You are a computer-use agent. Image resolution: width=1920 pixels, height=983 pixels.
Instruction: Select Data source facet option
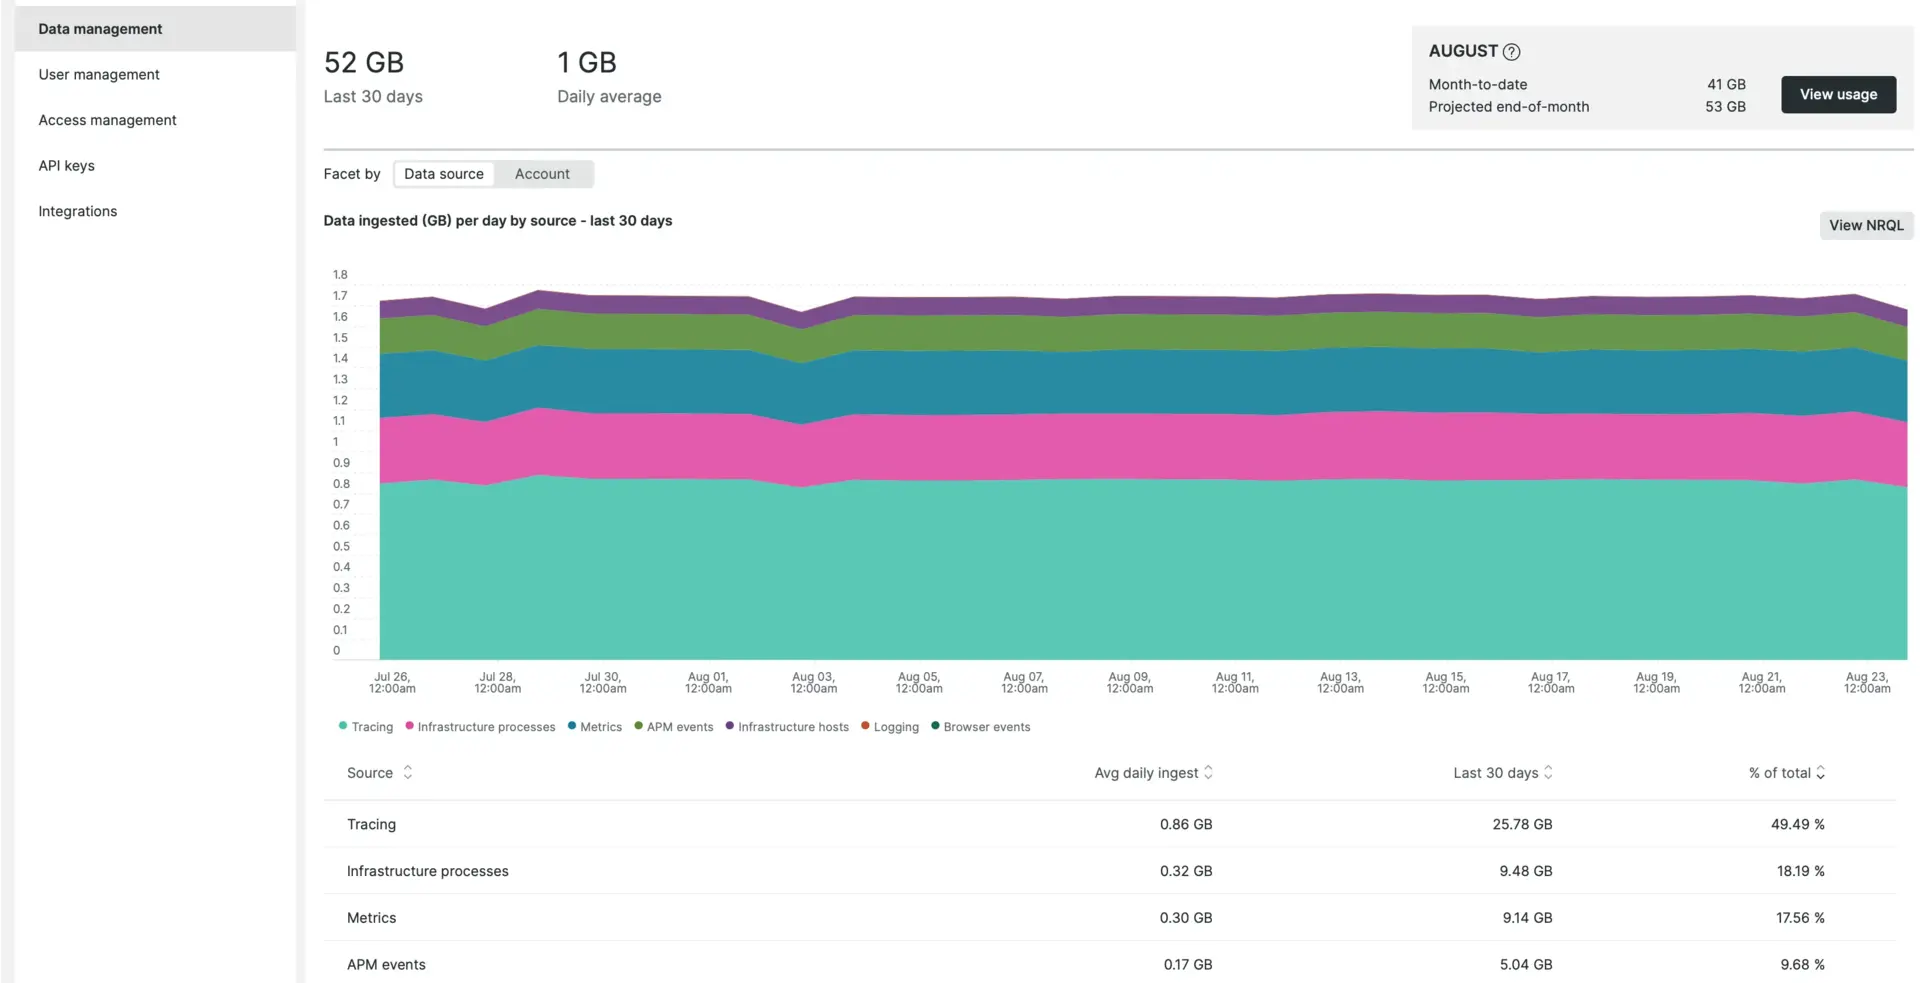(443, 174)
